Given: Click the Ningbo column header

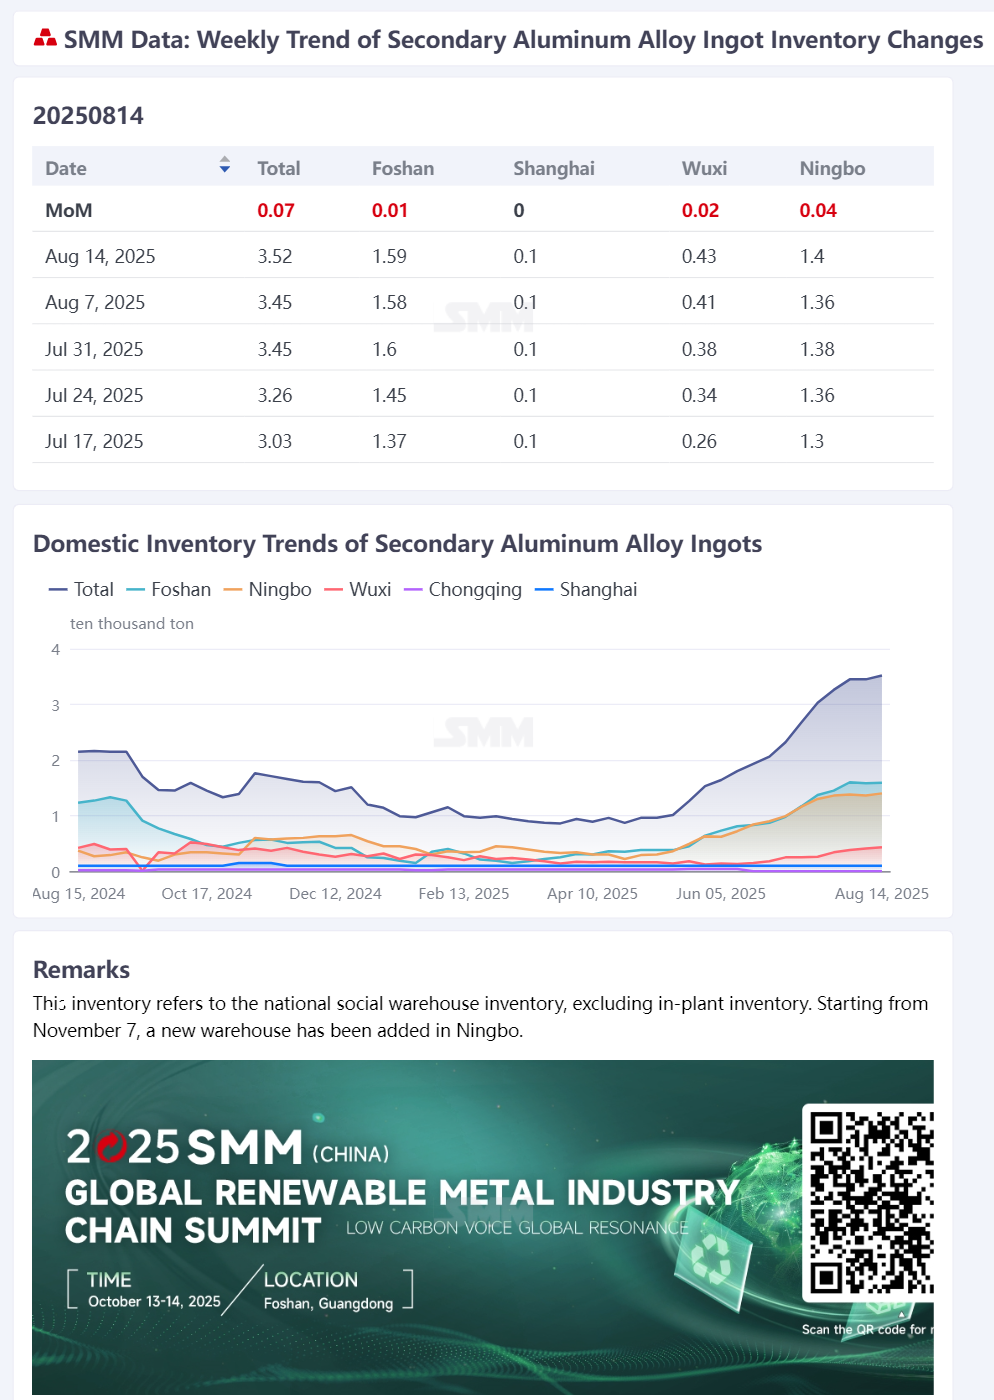Looking at the screenshot, I should tap(832, 168).
